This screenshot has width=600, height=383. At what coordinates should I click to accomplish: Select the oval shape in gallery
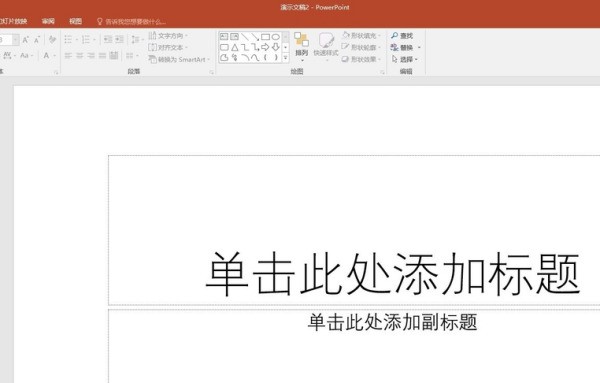(276, 37)
